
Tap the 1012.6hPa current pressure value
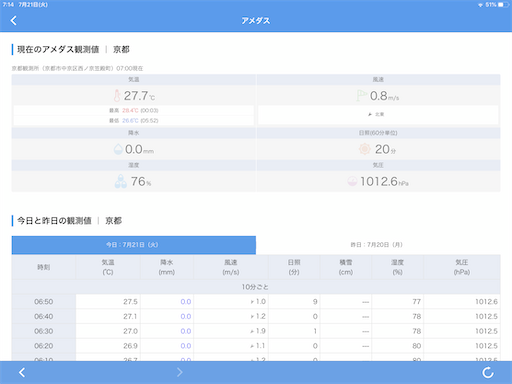[384, 182]
